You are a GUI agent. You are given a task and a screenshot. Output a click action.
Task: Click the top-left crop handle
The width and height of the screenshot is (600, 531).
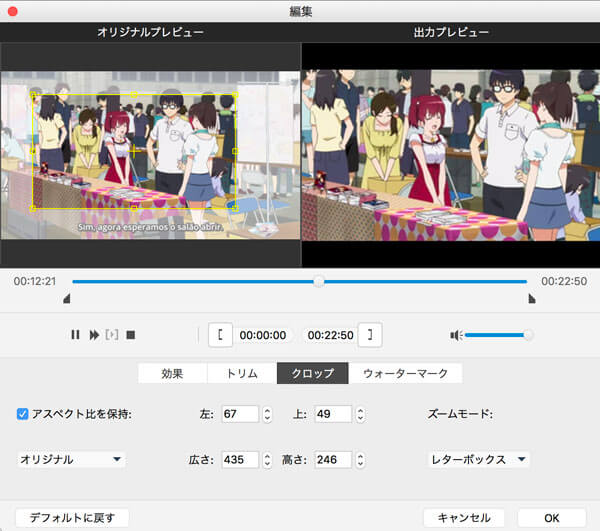(x=33, y=94)
